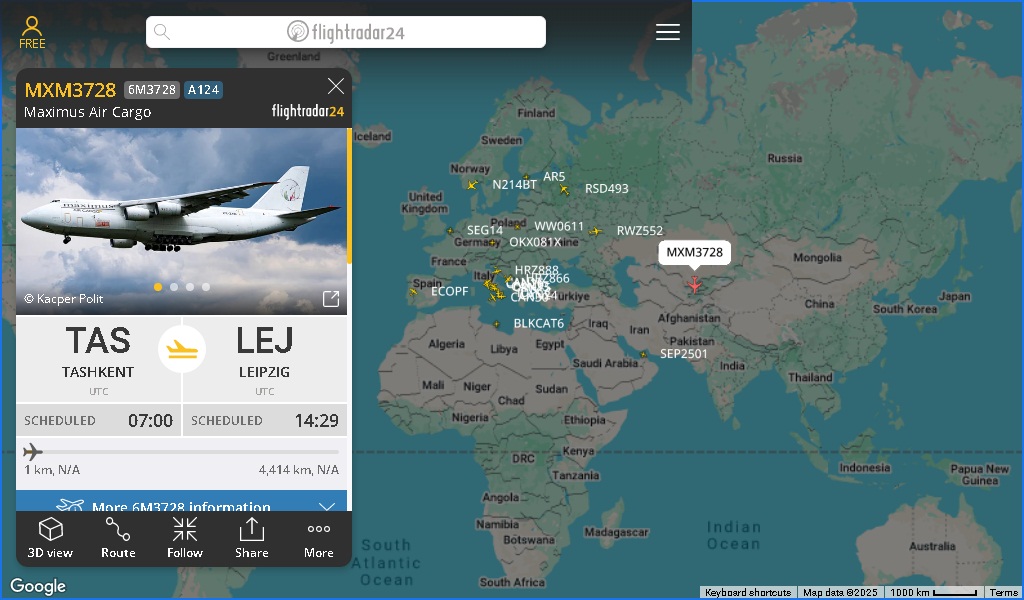
Task: Close the MXM3728 flight panel
Action: 336,86
